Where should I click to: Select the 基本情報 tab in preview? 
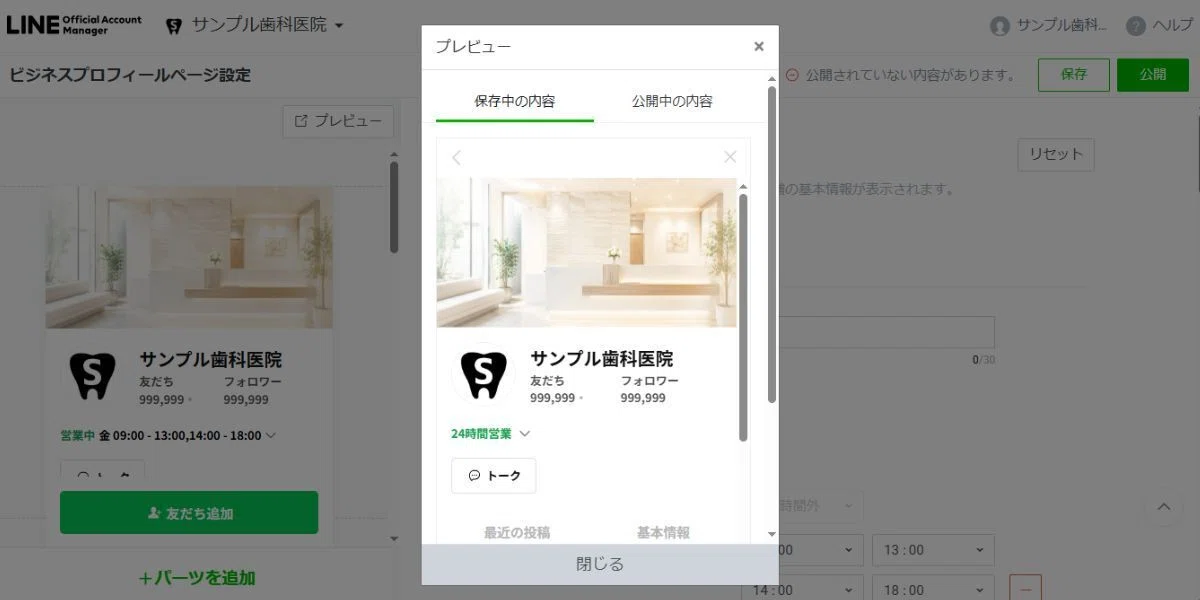663,533
